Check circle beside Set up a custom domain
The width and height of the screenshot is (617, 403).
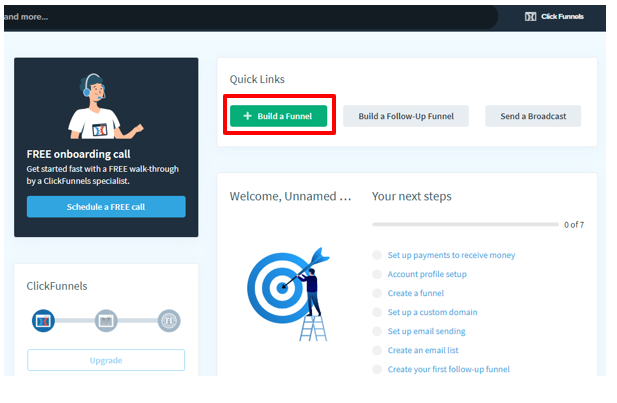pyautogui.click(x=377, y=312)
